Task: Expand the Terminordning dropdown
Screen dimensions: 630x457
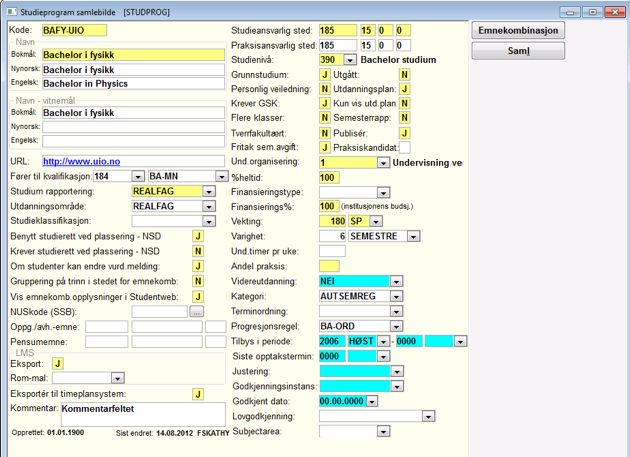Action: 396,311
